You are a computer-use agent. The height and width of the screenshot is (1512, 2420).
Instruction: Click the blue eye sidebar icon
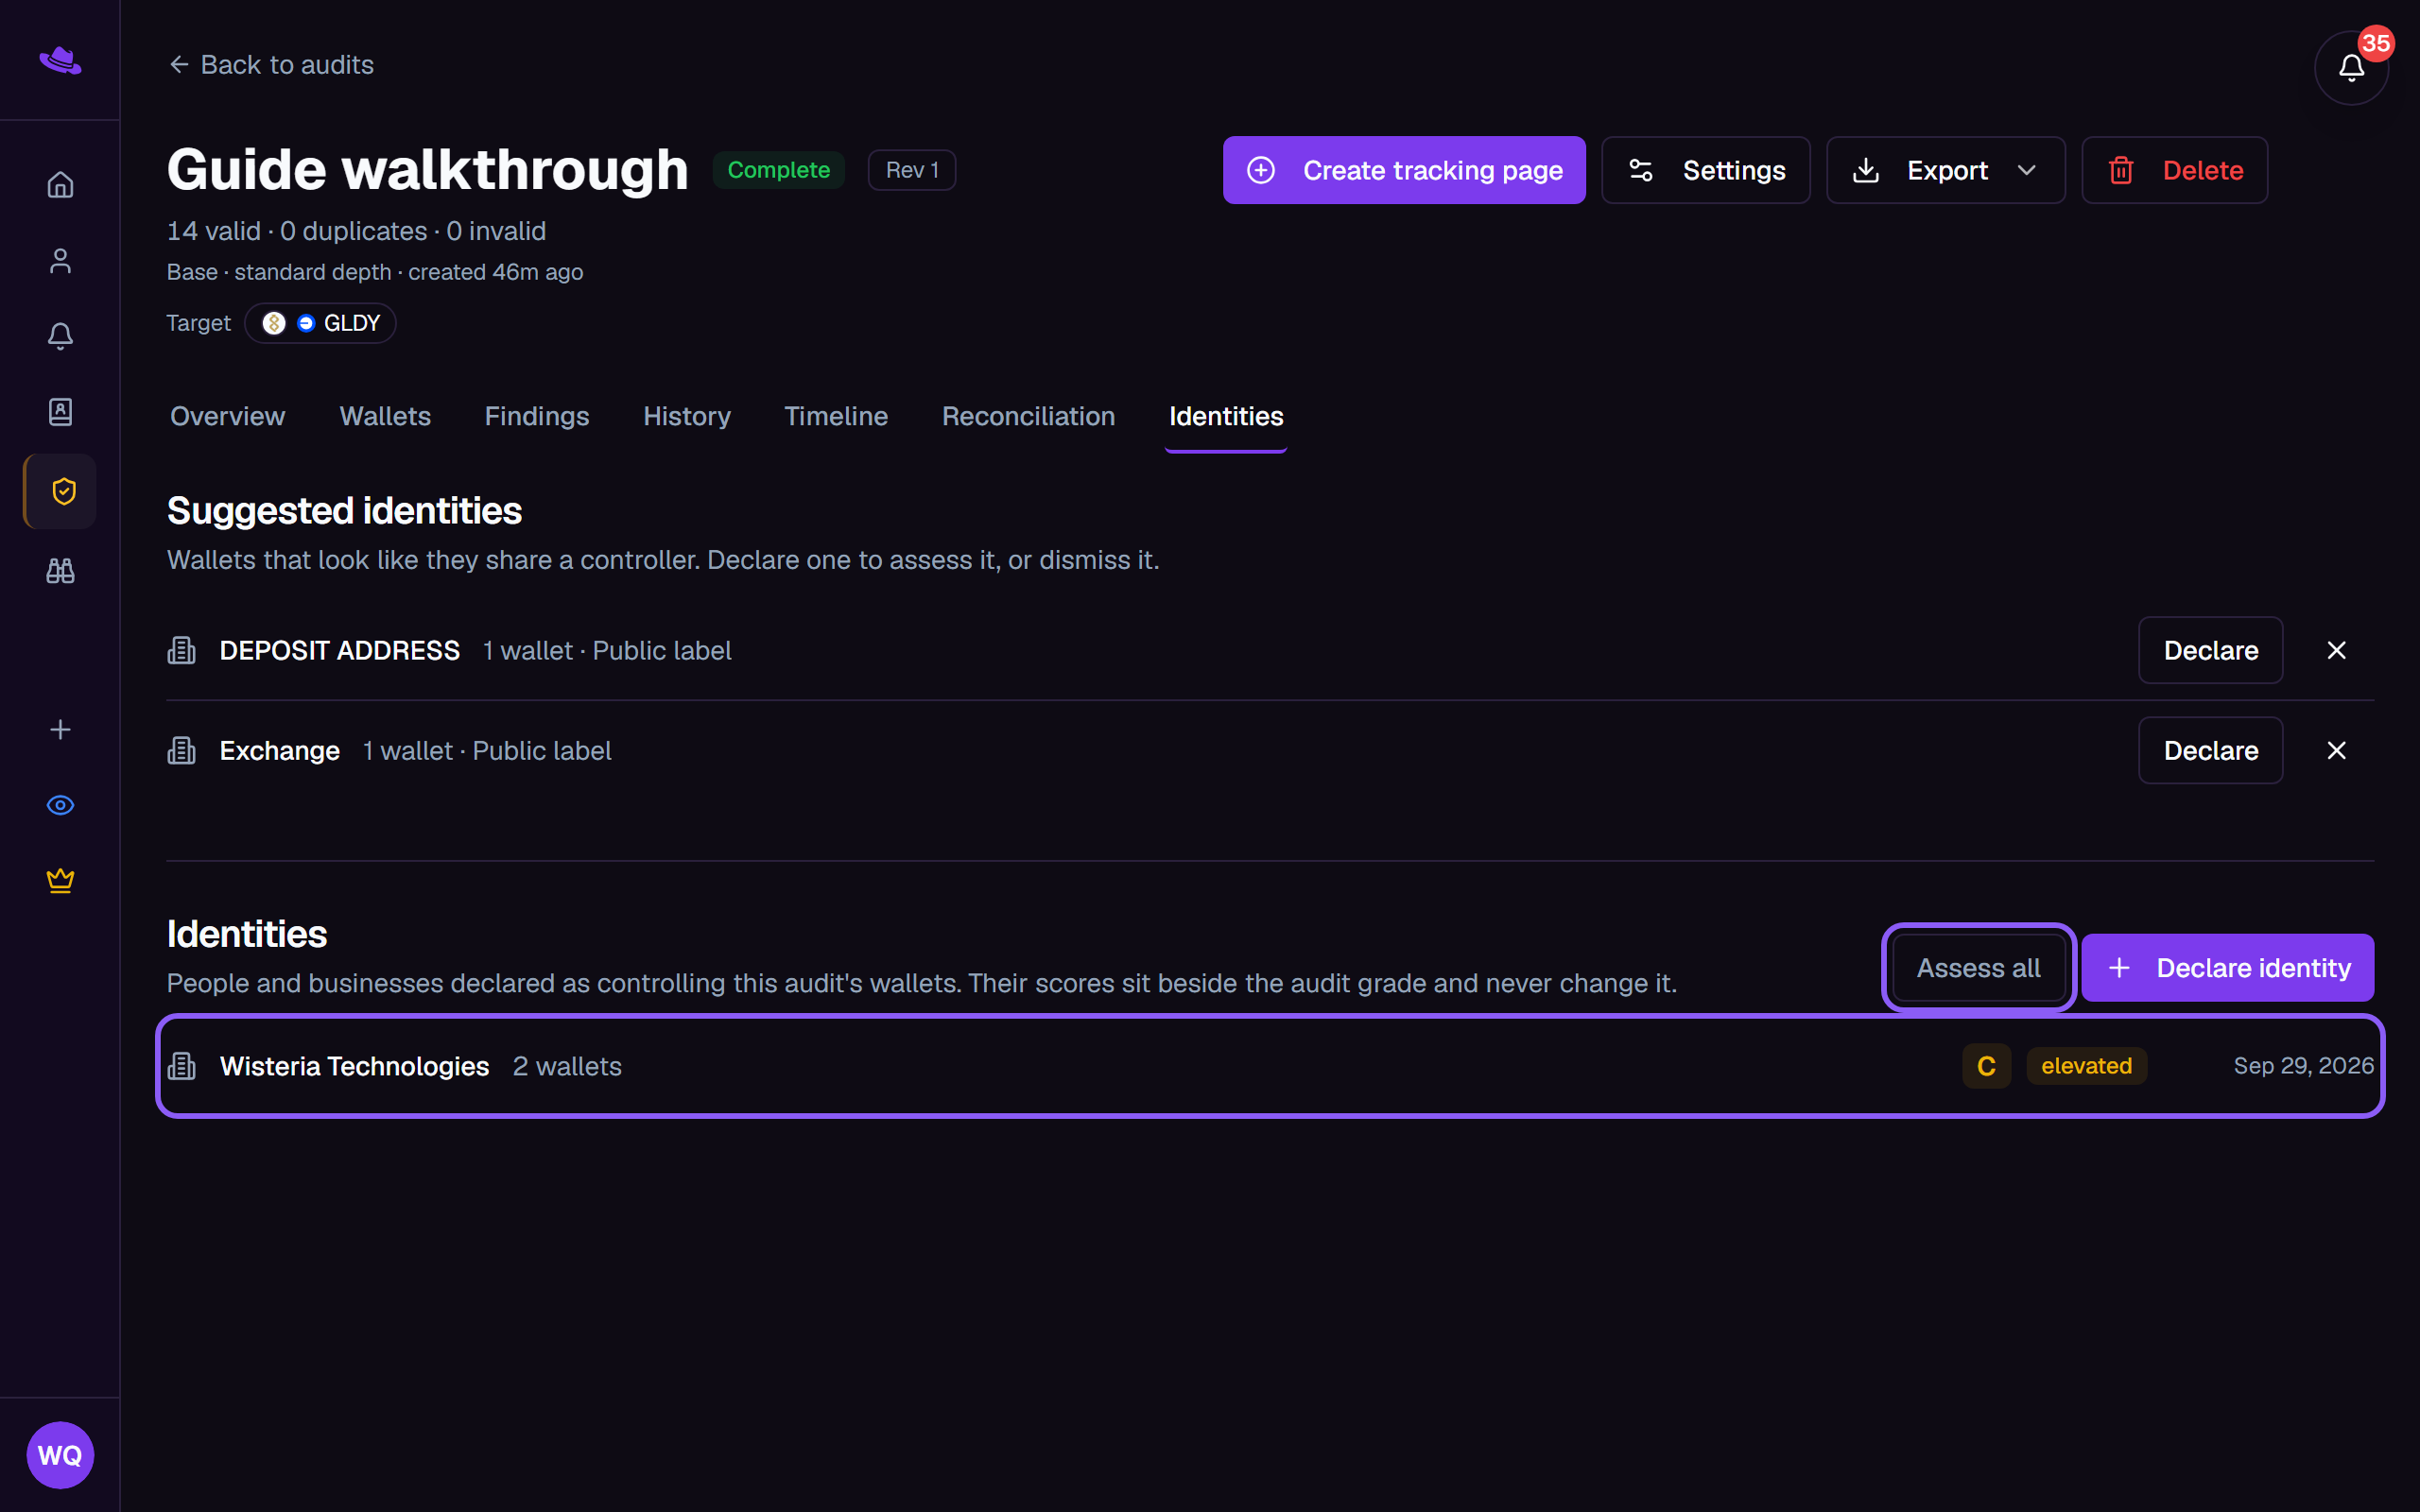pyautogui.click(x=60, y=805)
